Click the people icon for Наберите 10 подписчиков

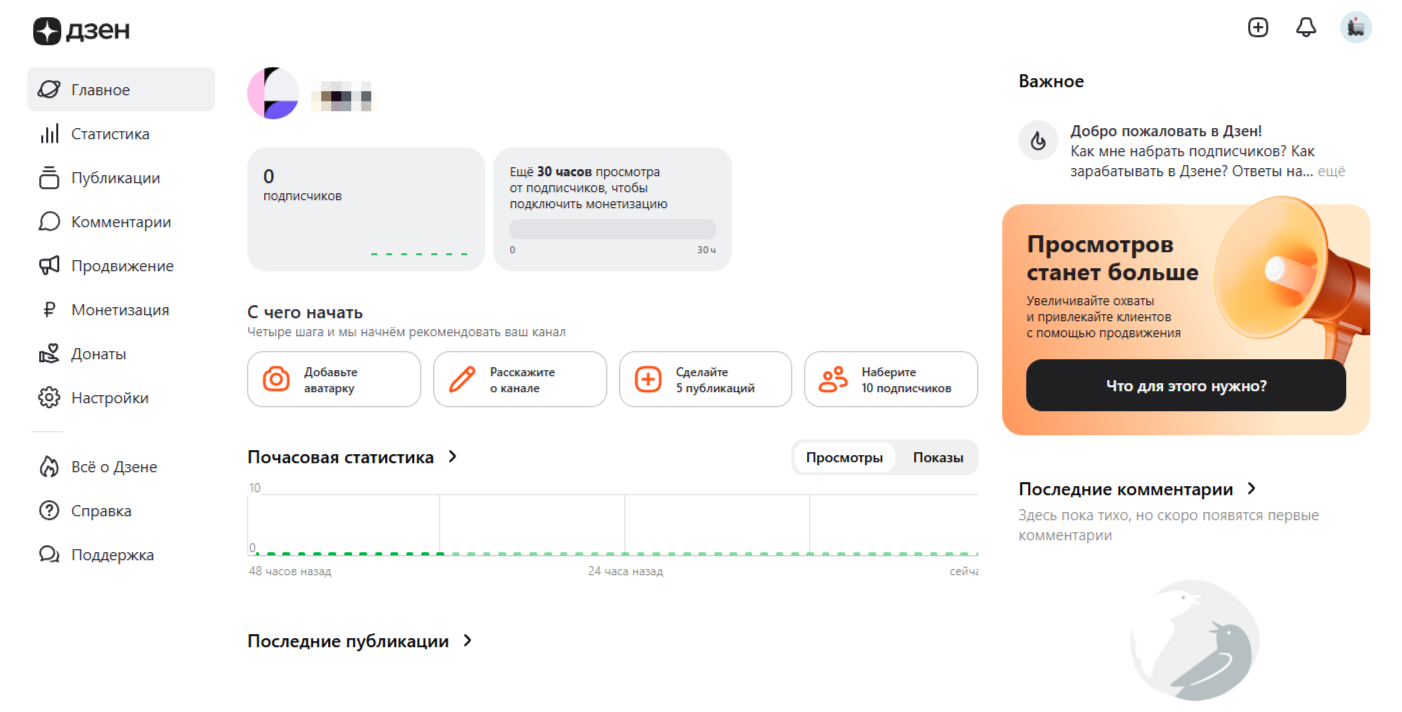point(833,379)
